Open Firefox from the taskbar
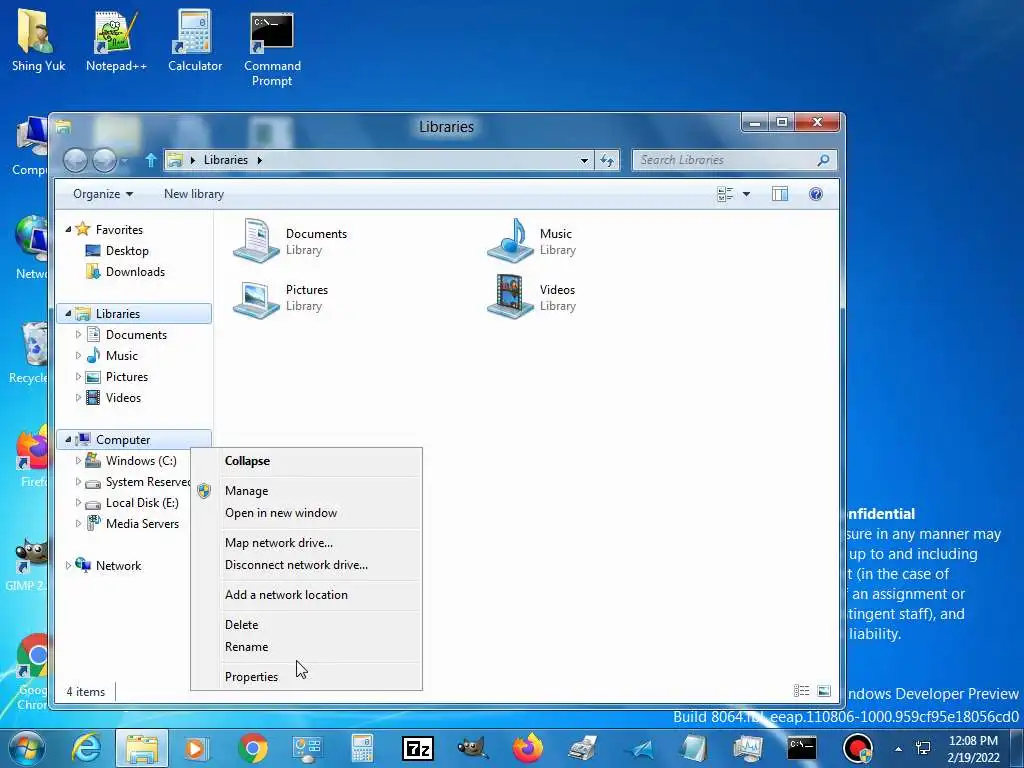Viewport: 1024px width, 768px height. coord(528,748)
